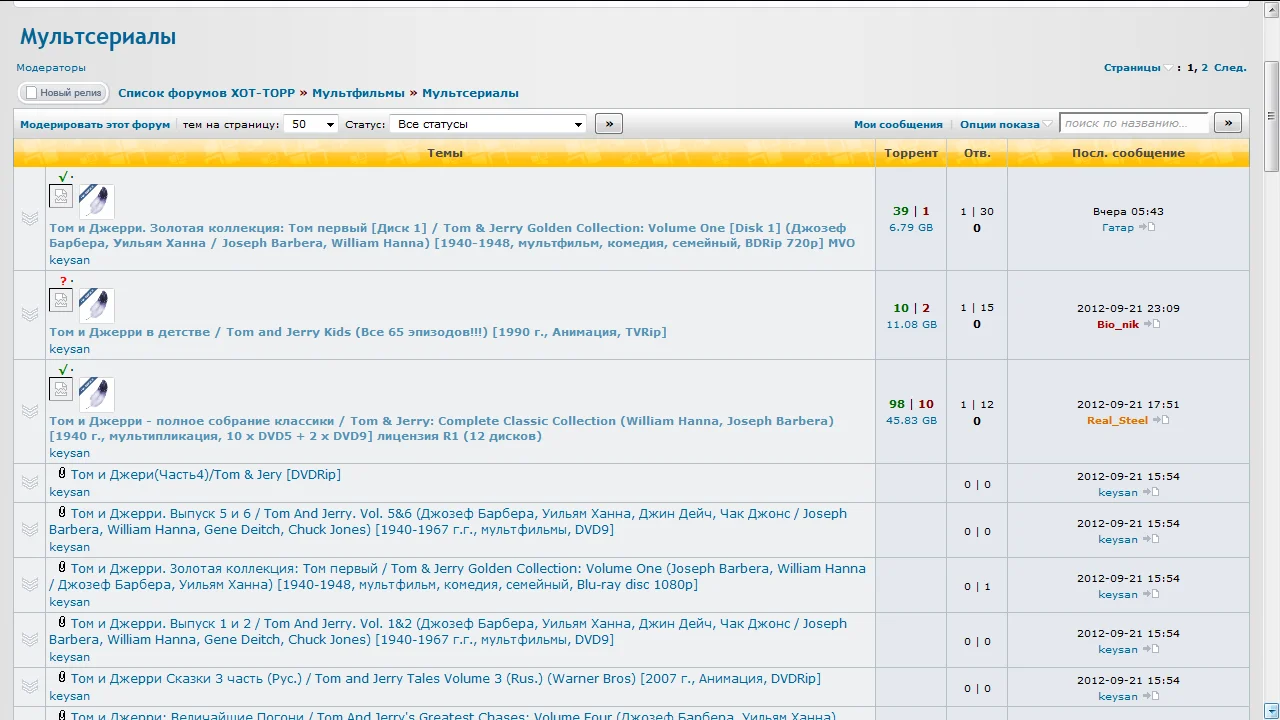Go to the last post by Гатар via the arrow icon
The height and width of the screenshot is (720, 1280).
coord(1147,227)
